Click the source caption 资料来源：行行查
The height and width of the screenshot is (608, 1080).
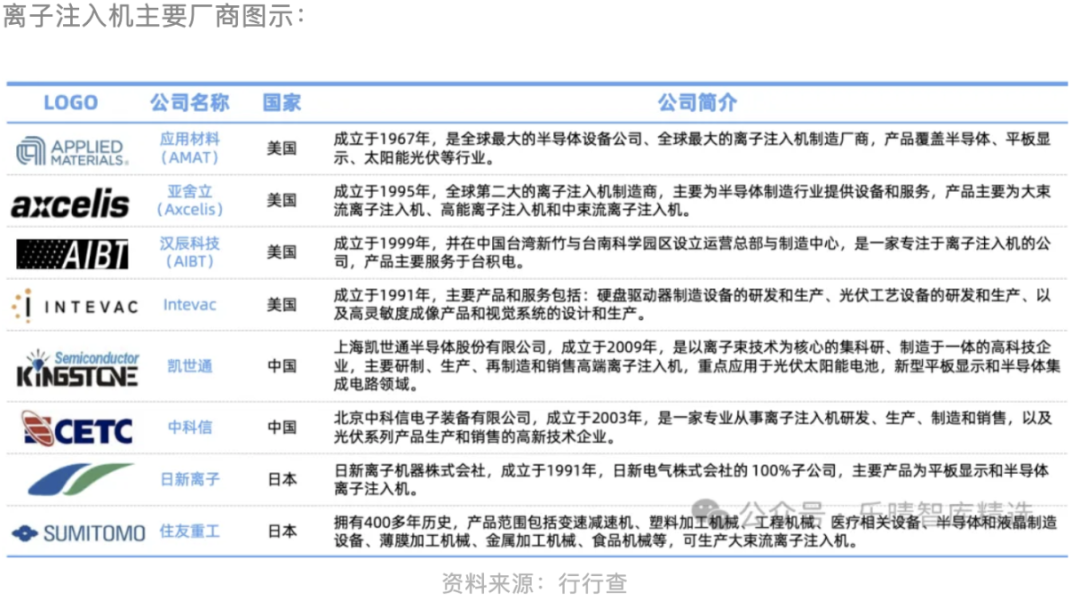point(534,583)
